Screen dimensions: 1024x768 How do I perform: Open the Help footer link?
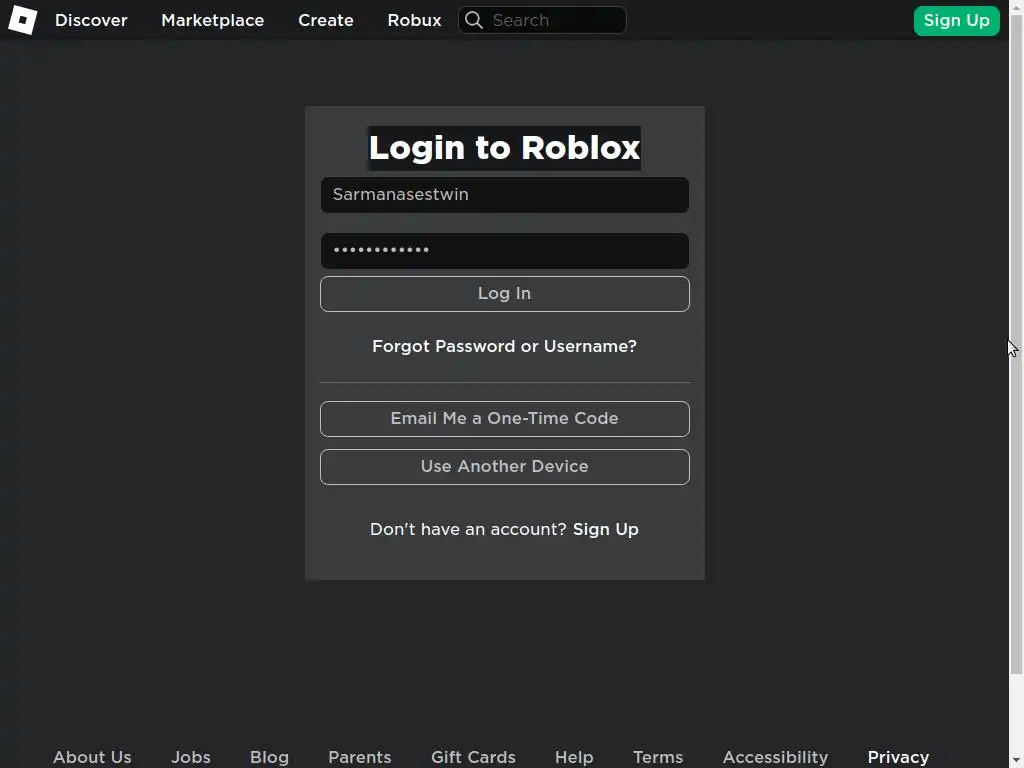click(x=574, y=757)
